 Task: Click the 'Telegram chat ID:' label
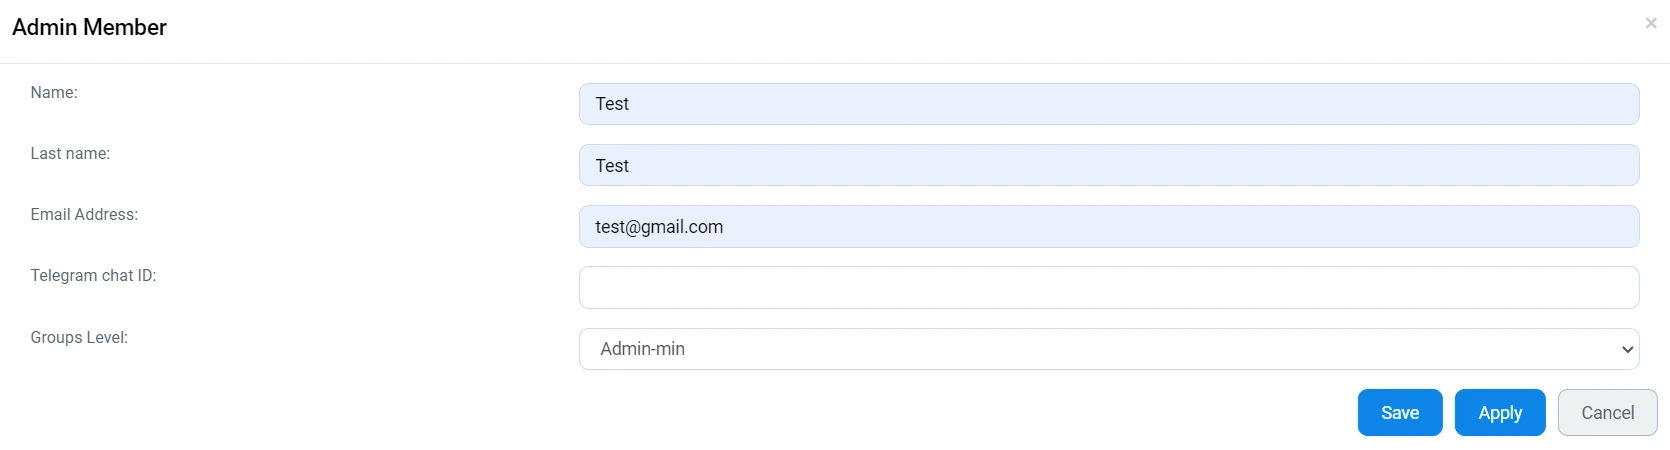click(x=93, y=276)
